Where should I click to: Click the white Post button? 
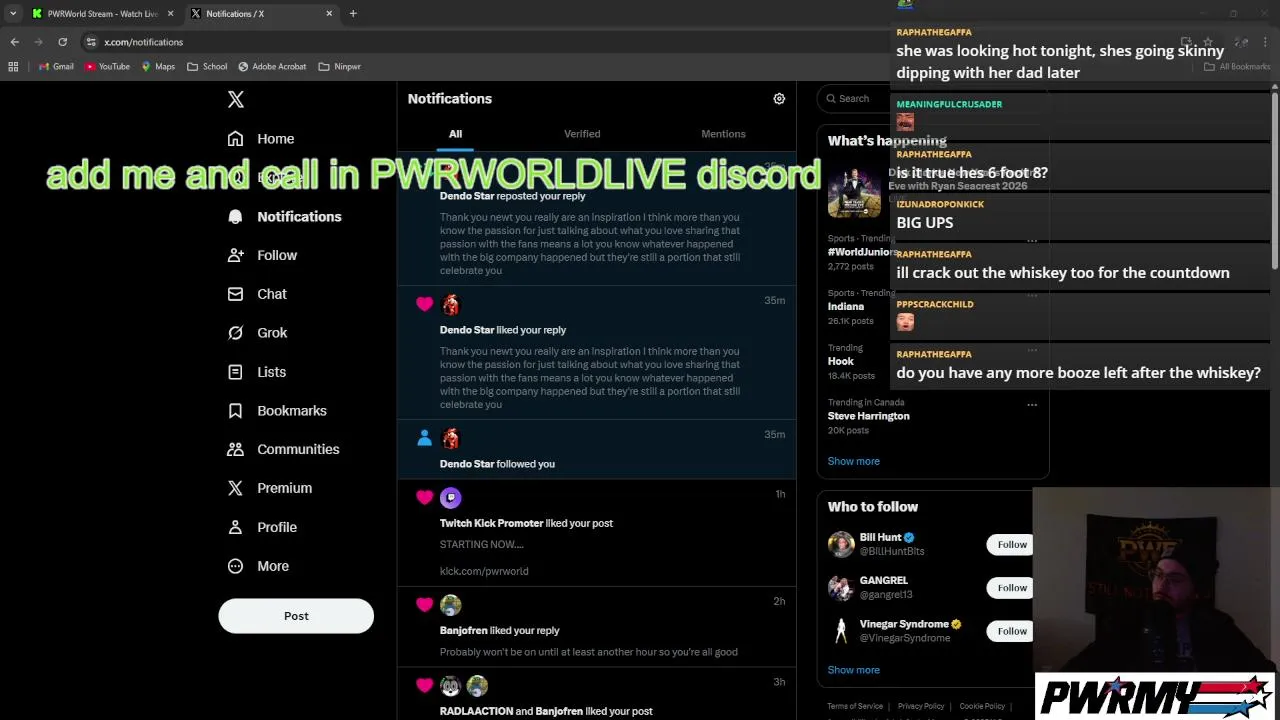point(296,616)
